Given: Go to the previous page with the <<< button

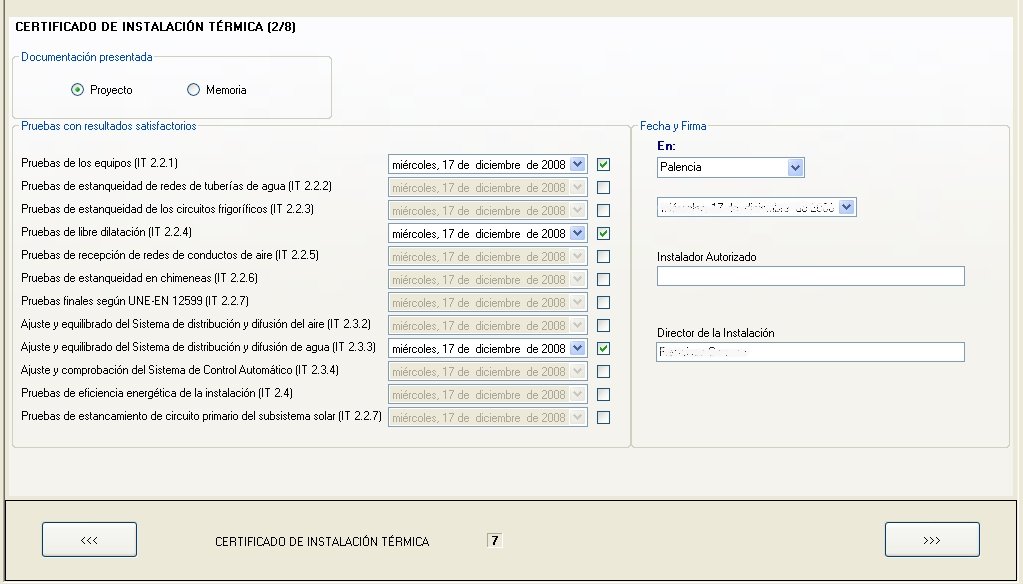Looking at the screenshot, I should tap(89, 540).
